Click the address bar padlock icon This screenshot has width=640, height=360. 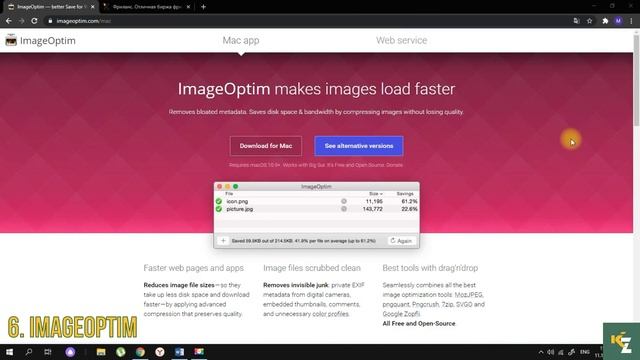pos(50,21)
